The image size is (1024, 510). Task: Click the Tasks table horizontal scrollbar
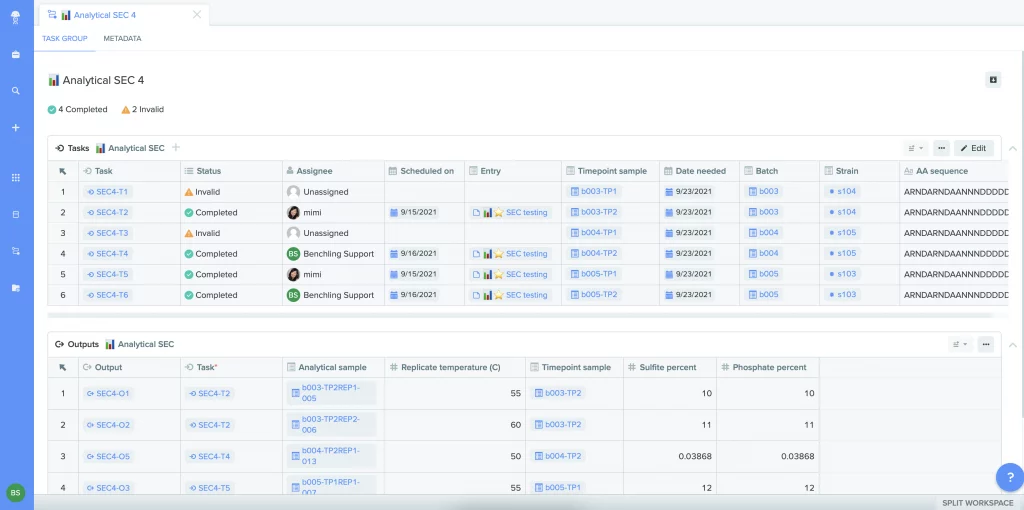point(519,315)
